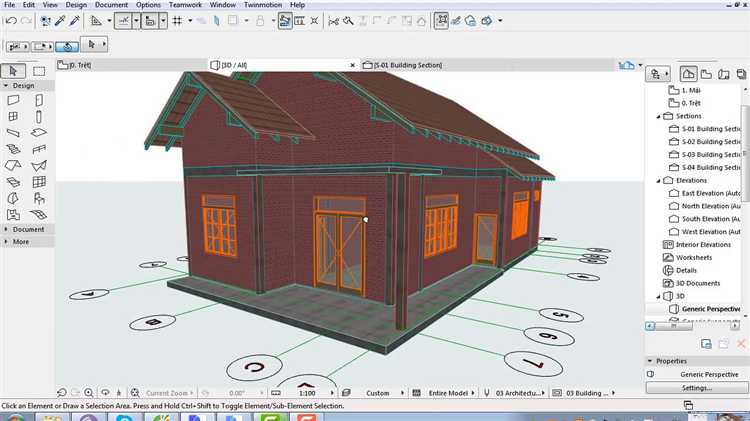Click the Orbit icon in the bottom bar
Screen dimensions: 750x421
[x=105, y=393]
